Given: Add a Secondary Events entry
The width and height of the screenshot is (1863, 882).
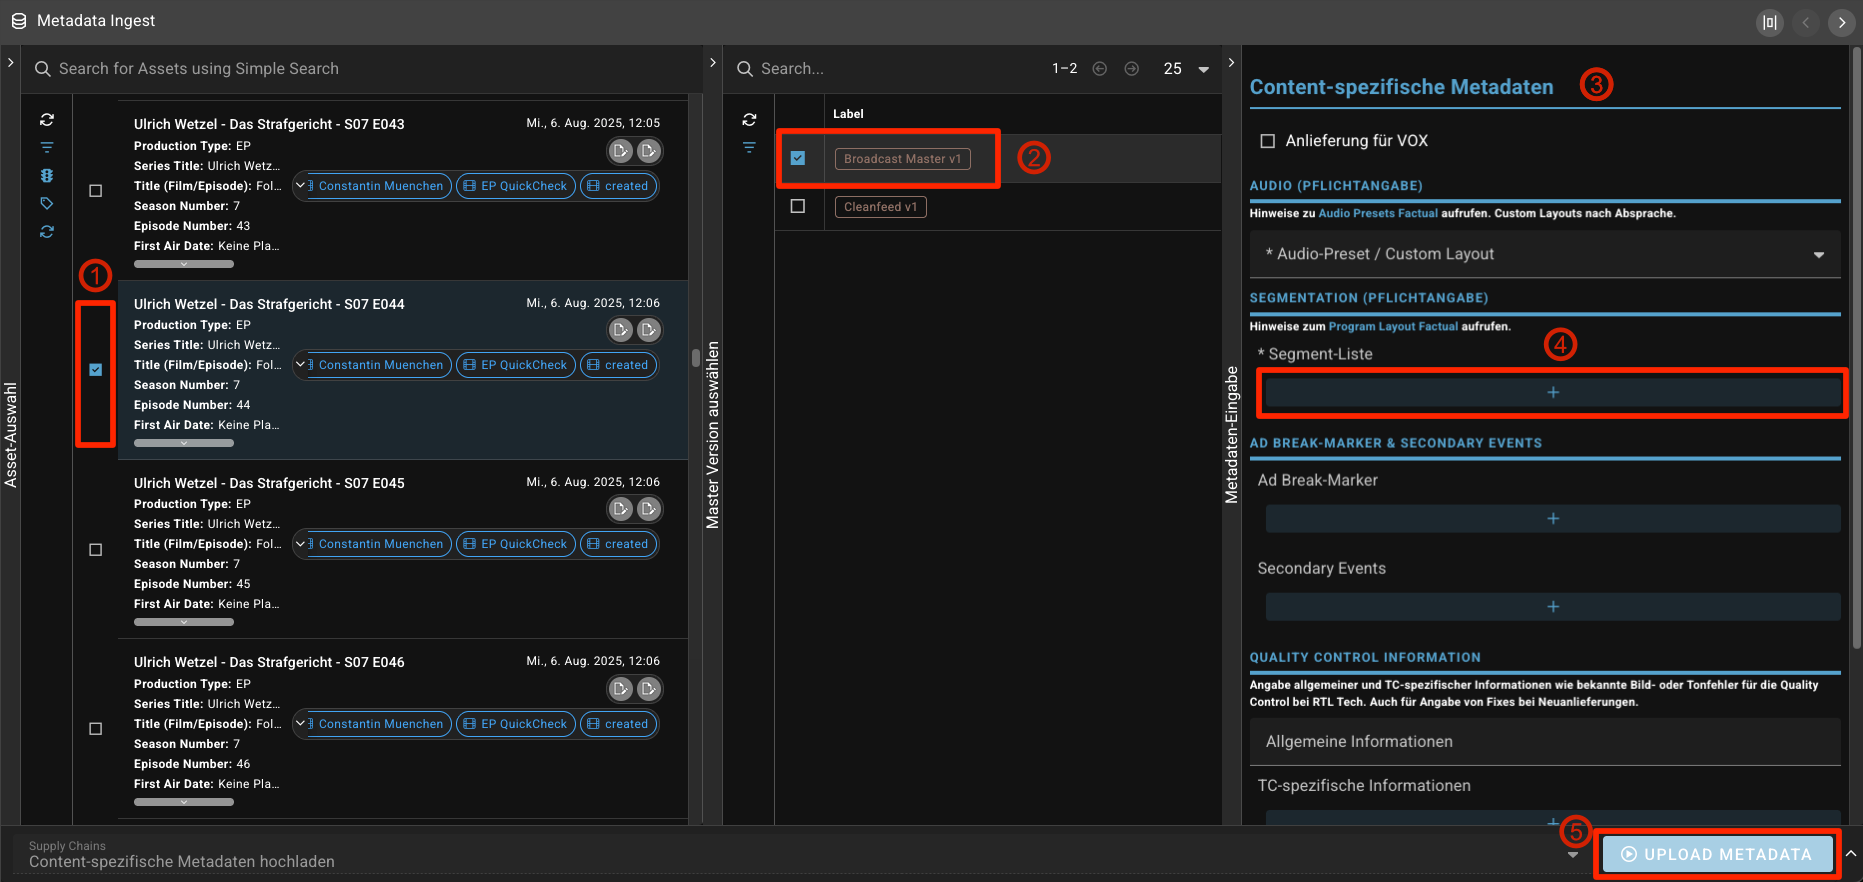Looking at the screenshot, I should tap(1552, 607).
